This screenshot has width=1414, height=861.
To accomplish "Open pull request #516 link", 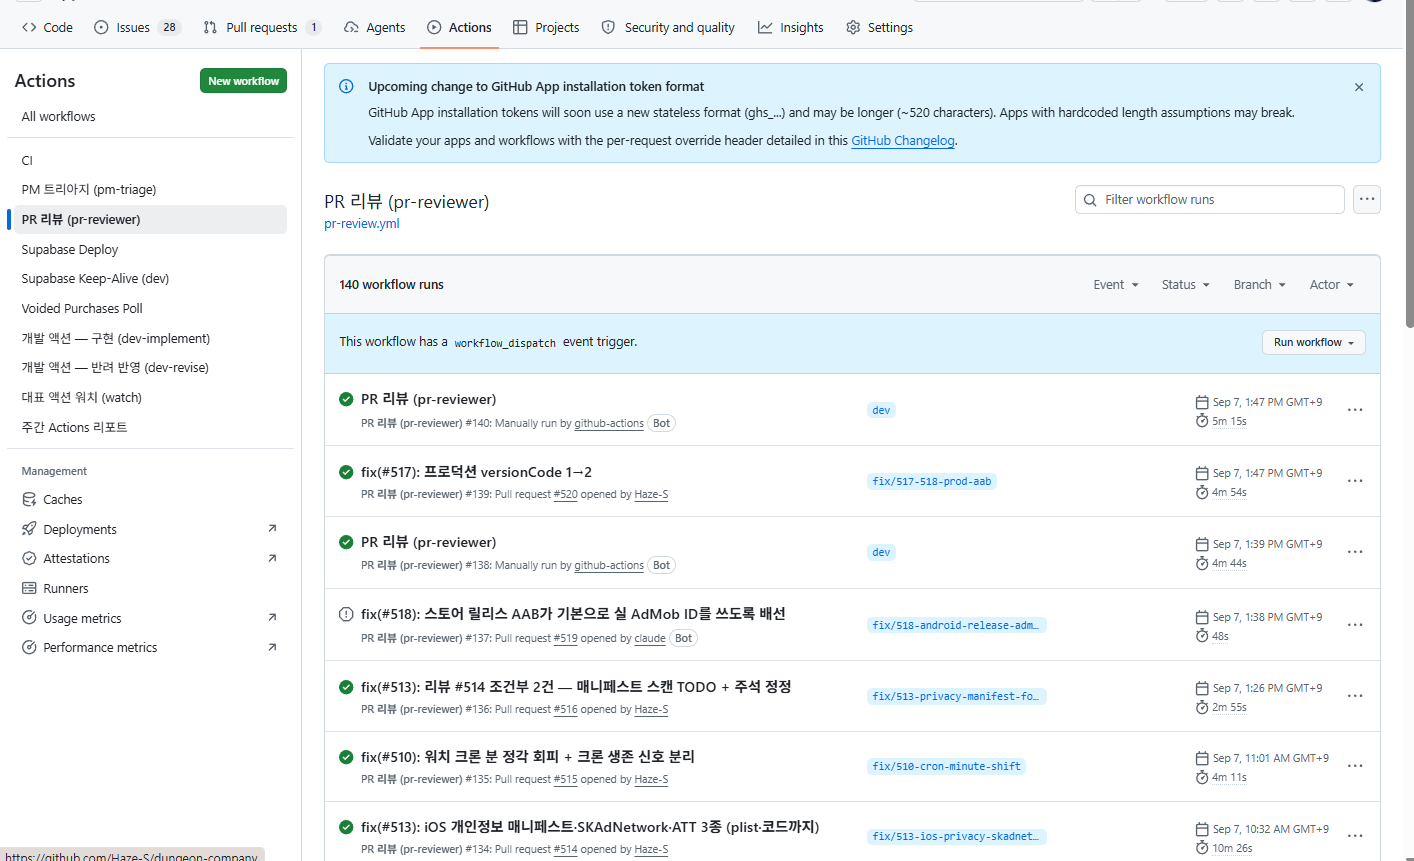I will pos(565,709).
